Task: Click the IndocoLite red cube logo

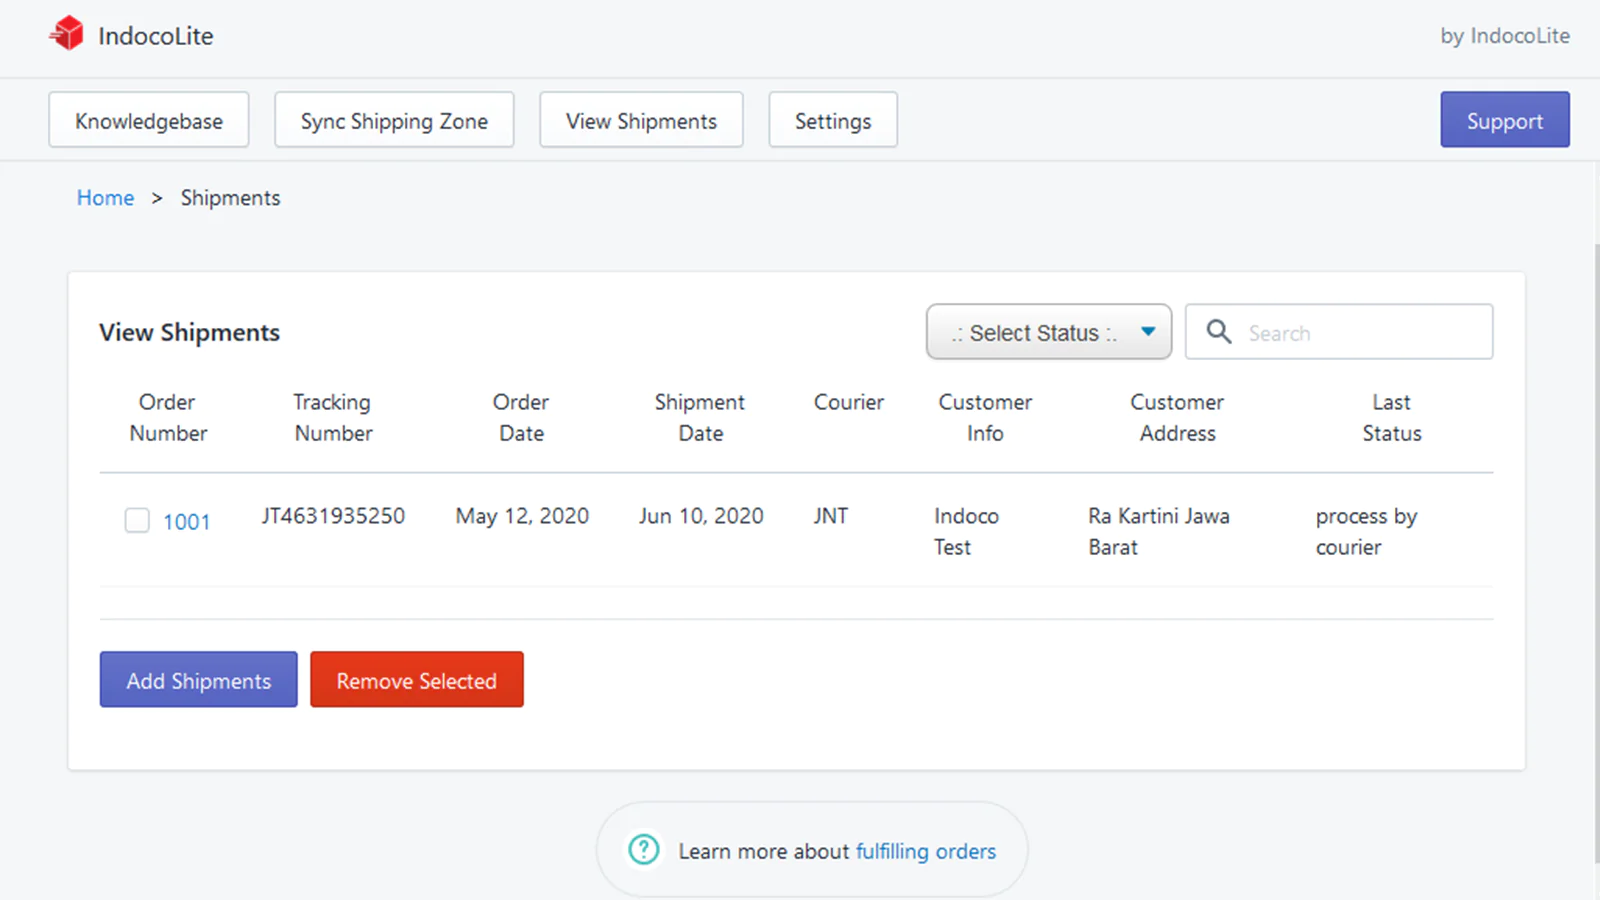Action: (67, 34)
